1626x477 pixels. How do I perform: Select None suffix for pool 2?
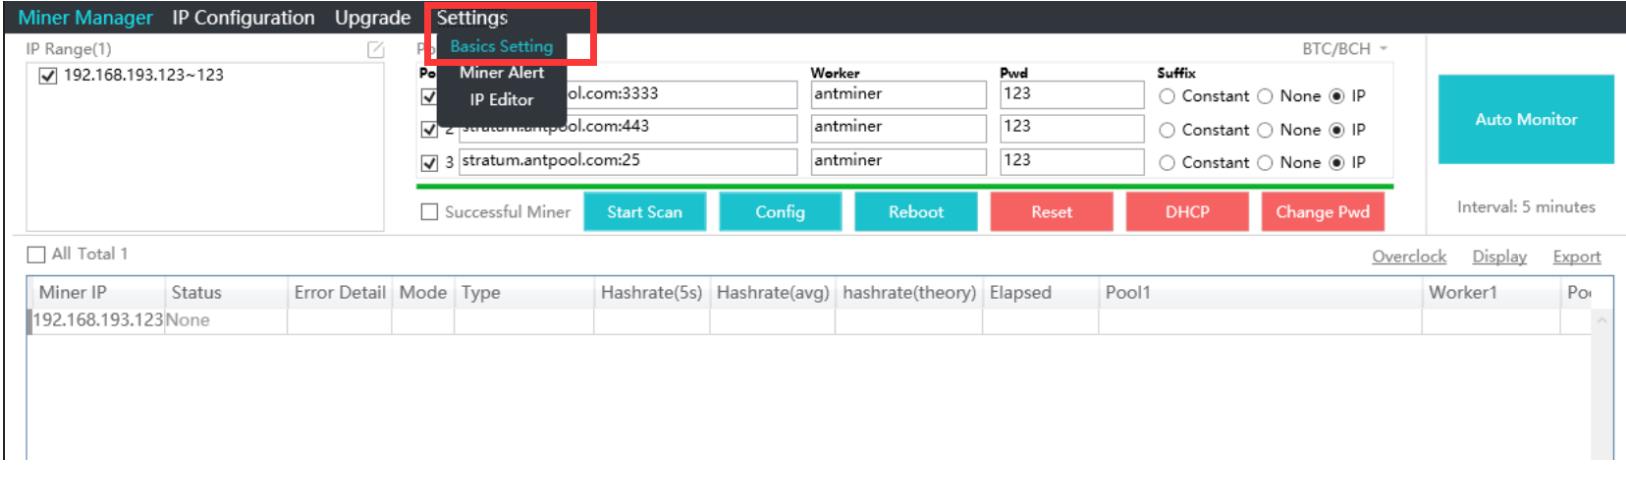(x=1265, y=130)
